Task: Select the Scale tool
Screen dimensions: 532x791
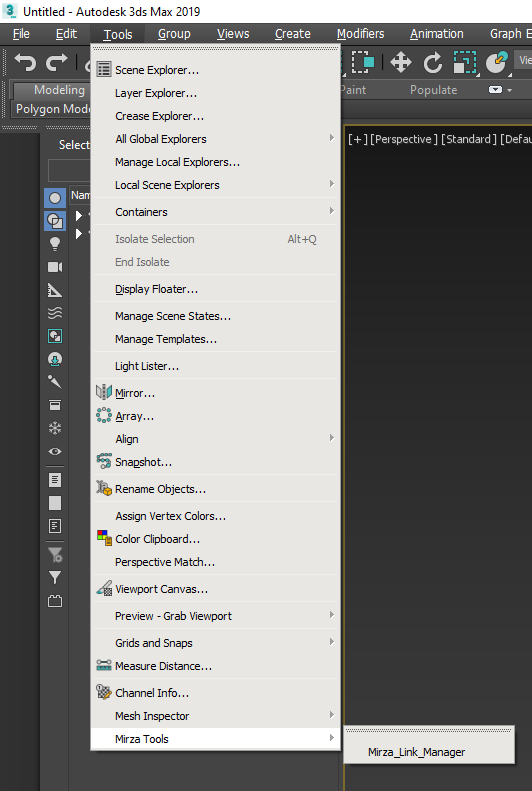Action: pyautogui.click(x=464, y=63)
